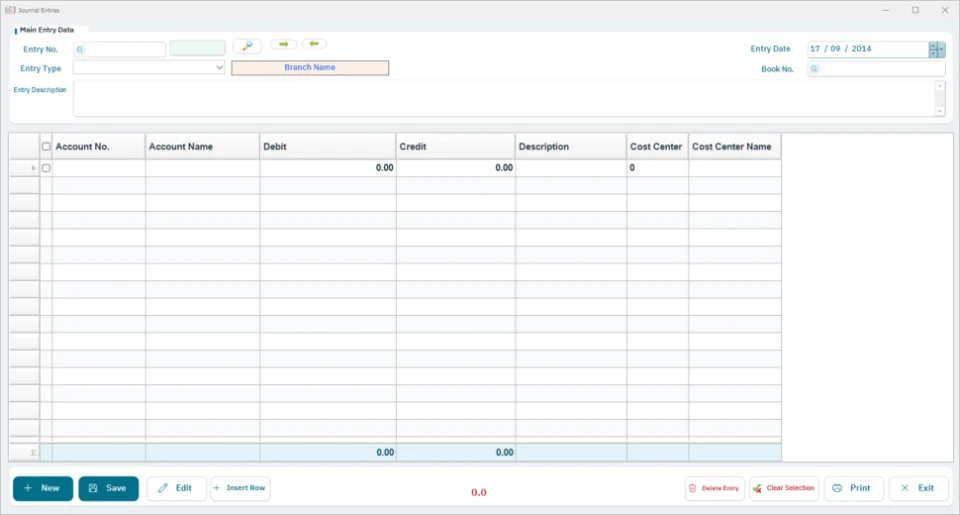
Task: Click the day value 17 in Entry Date
Action: [x=815, y=49]
